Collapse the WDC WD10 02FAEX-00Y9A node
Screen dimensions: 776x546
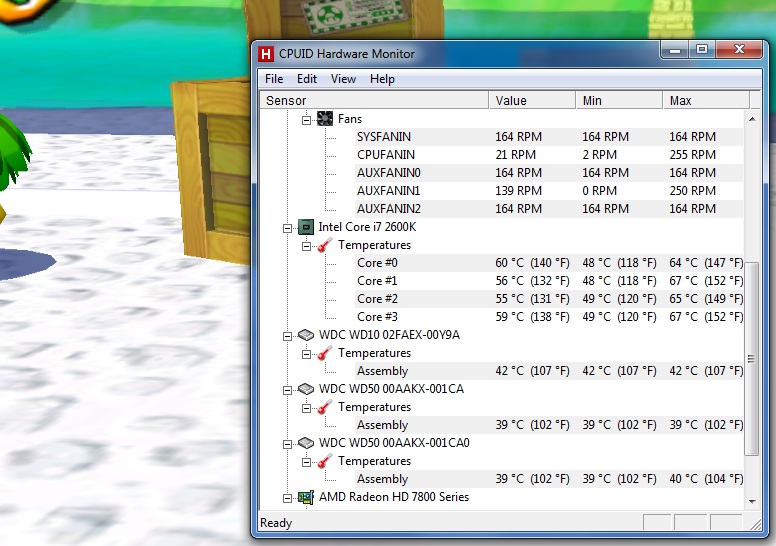[x=287, y=336]
